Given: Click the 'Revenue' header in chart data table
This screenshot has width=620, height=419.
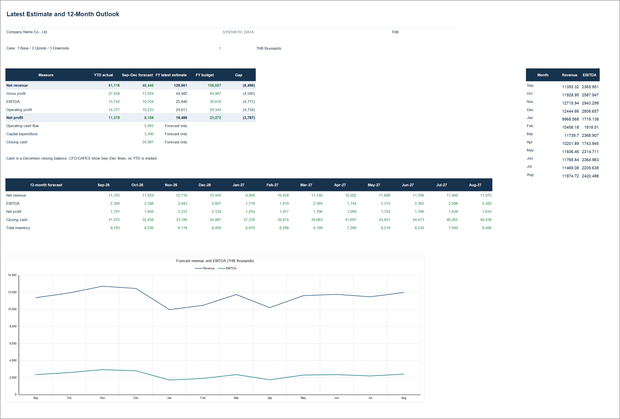Looking at the screenshot, I should 569,75.
